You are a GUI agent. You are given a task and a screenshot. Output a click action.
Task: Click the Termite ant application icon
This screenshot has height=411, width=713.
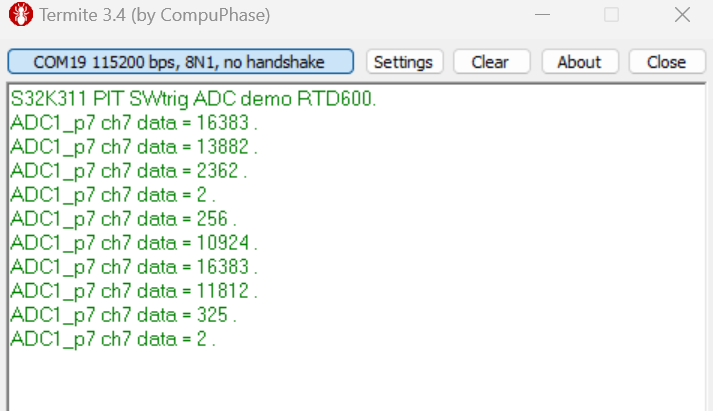click(20, 15)
